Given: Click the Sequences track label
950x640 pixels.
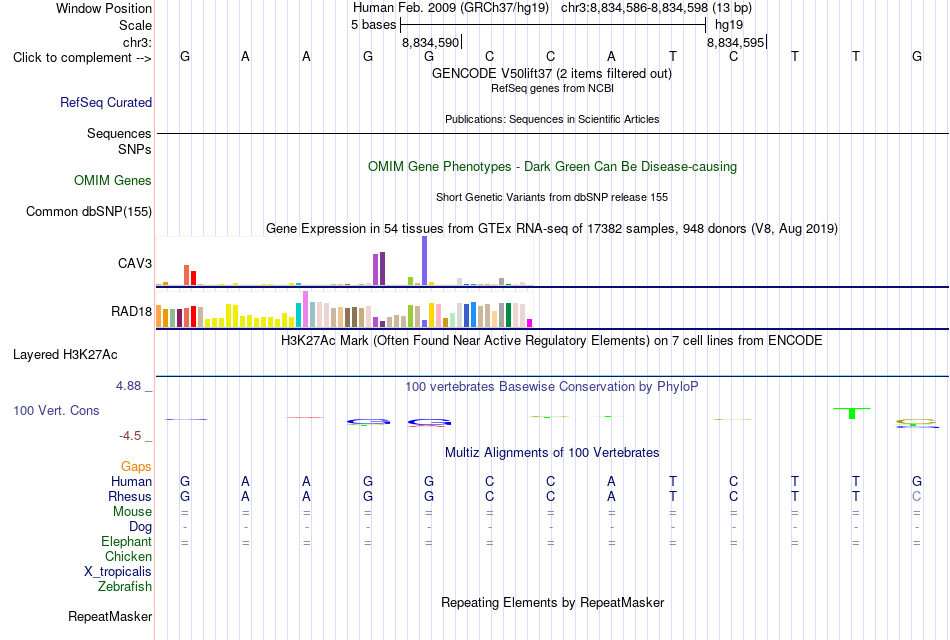Looking at the screenshot, I should pyautogui.click(x=119, y=133).
